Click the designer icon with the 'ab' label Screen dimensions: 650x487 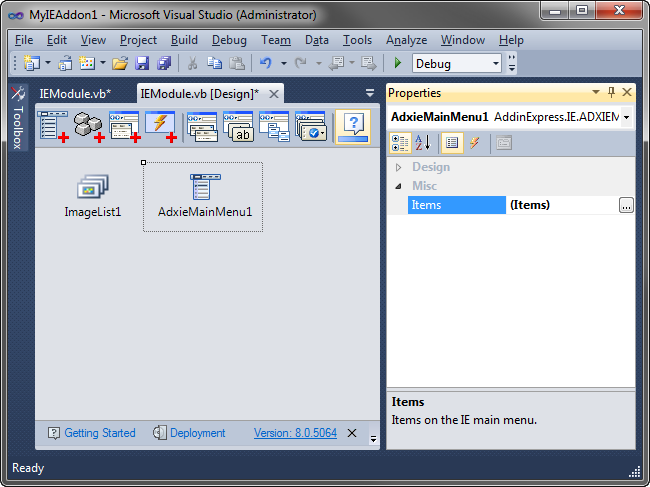pyautogui.click(x=238, y=126)
